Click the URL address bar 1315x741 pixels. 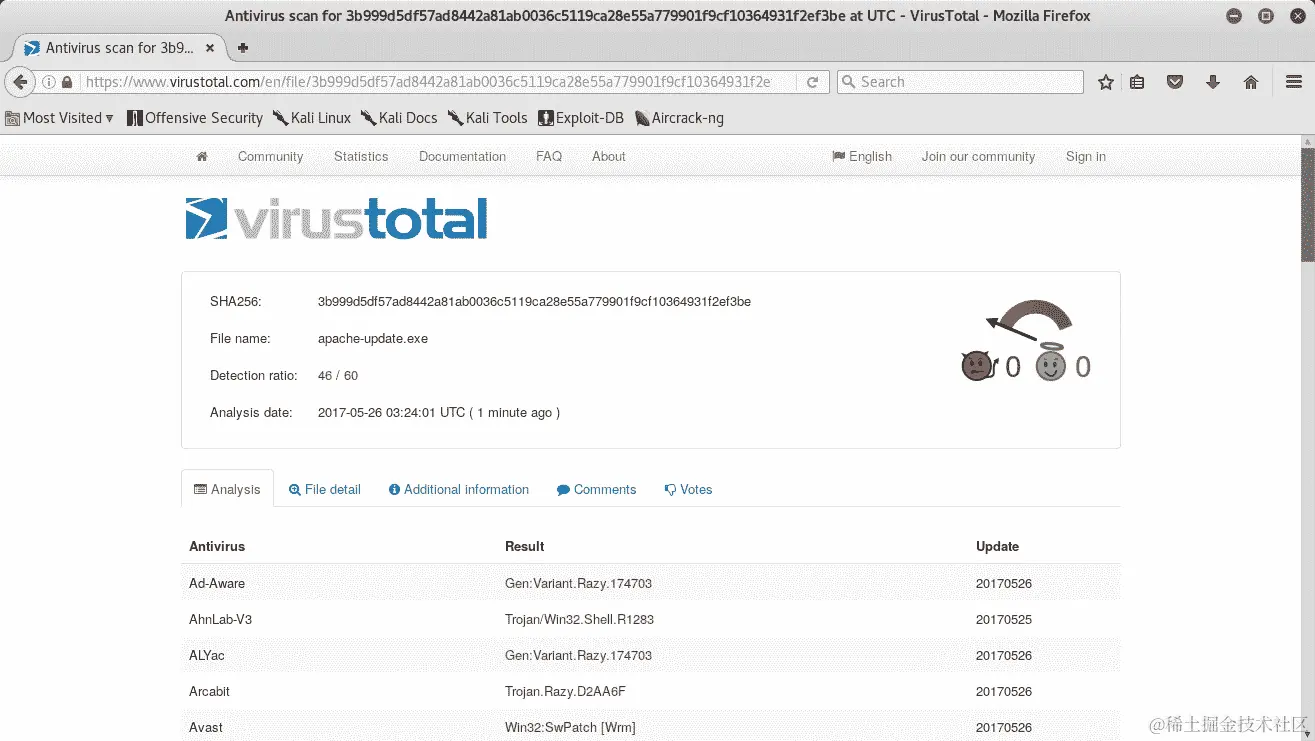tap(430, 82)
